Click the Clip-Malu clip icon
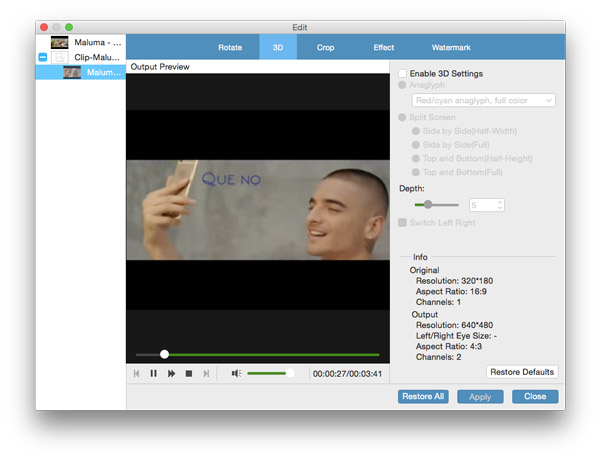This screenshot has width=600, height=460. click(x=60, y=57)
